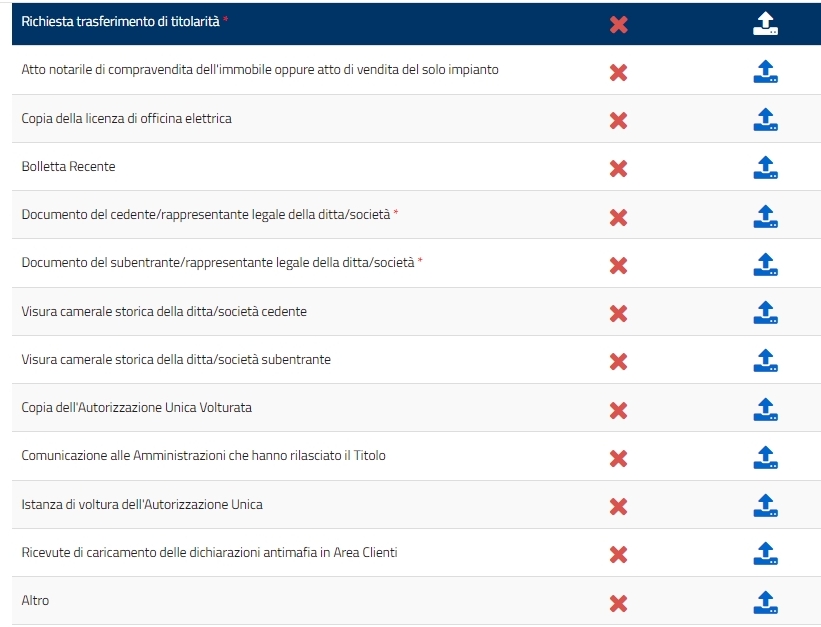Upload Copia dell'Autorizzazione Unica Volturata
This screenshot has width=821, height=627.
765,410
